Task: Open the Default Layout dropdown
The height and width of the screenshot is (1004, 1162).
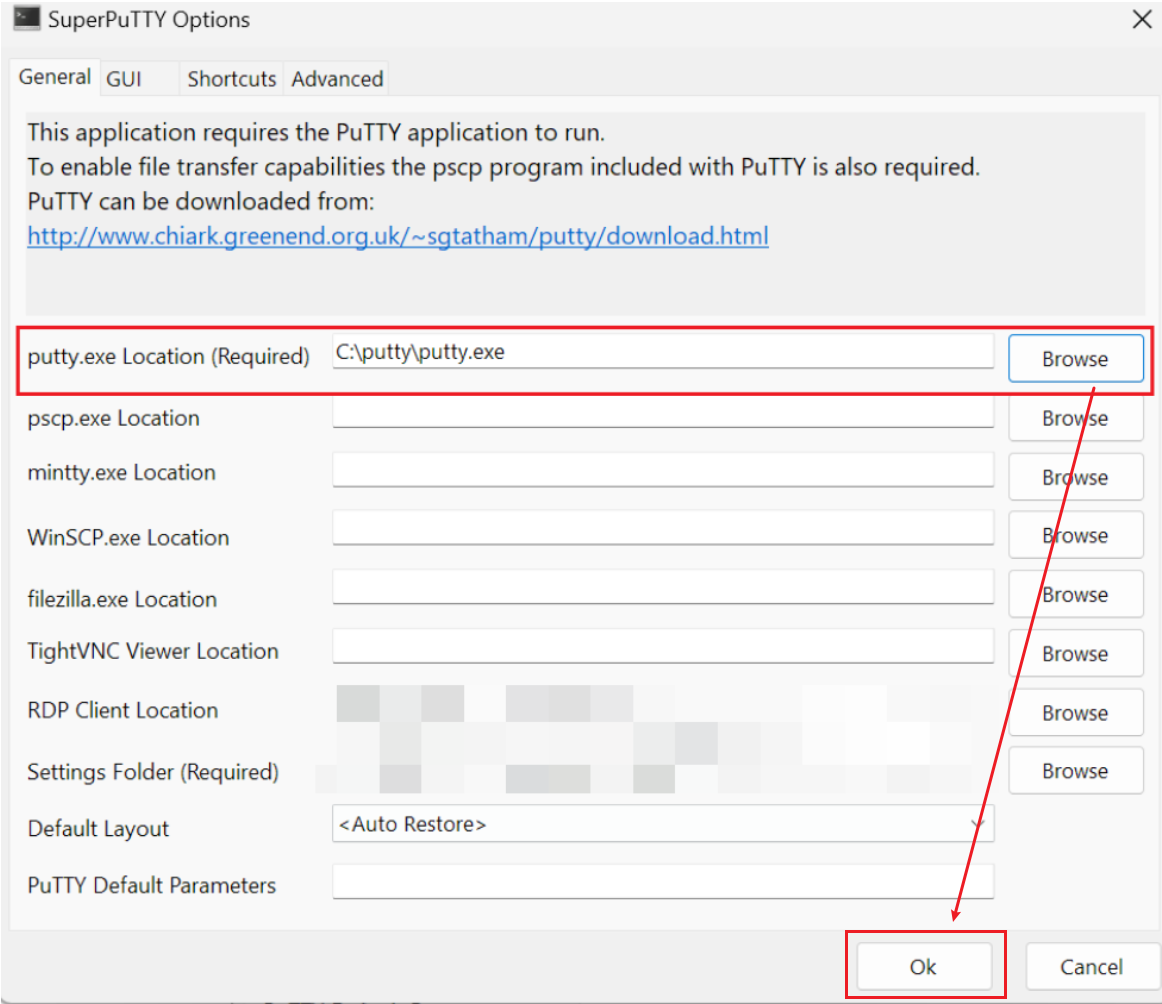Action: point(663,824)
